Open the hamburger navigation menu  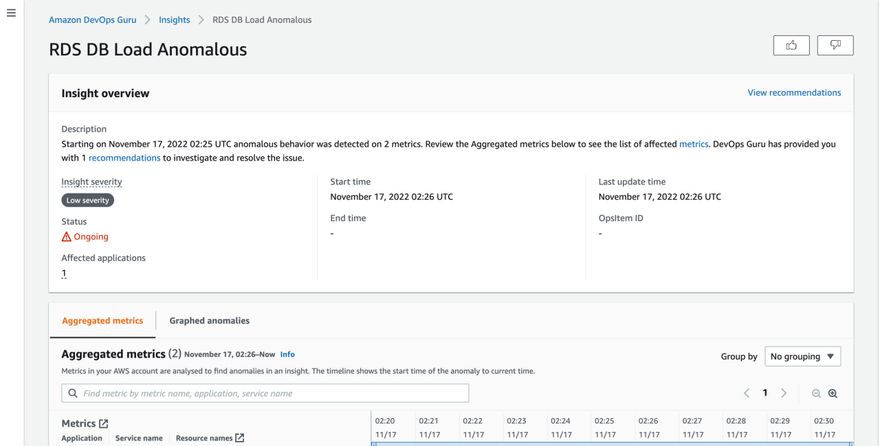click(11, 13)
